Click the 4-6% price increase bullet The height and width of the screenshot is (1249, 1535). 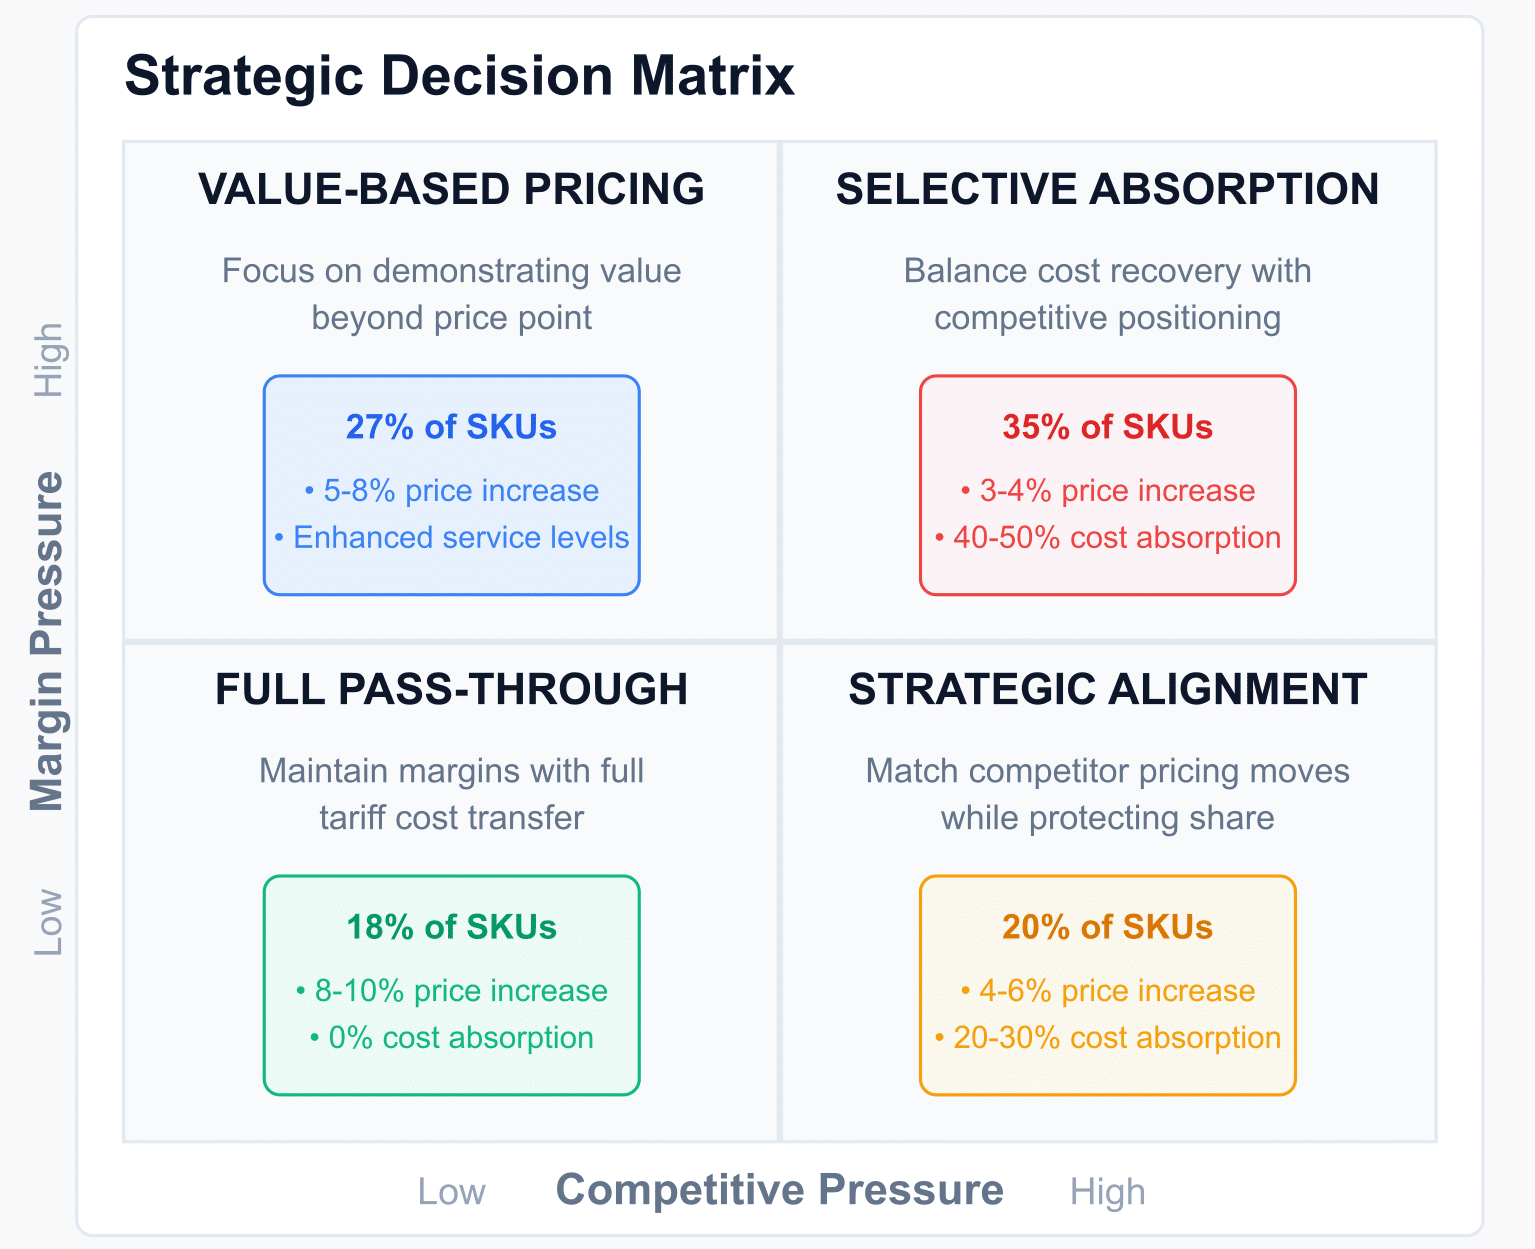coord(1108,991)
